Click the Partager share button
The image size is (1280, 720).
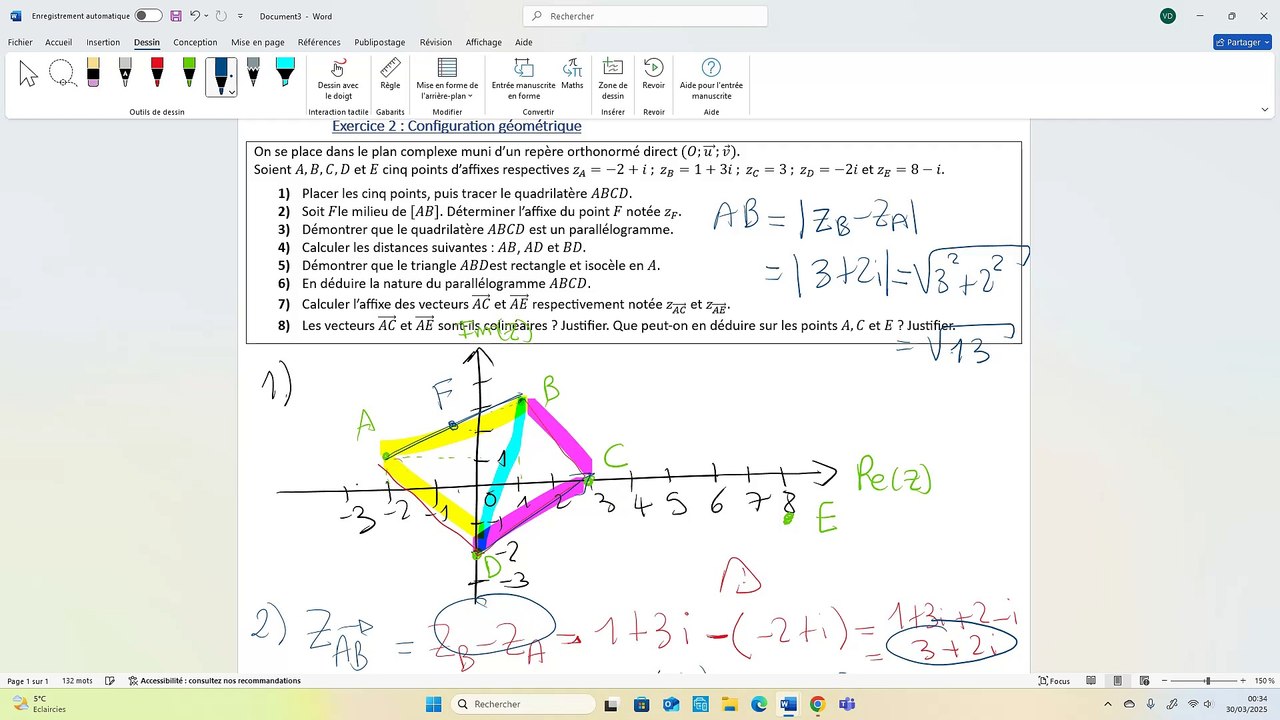click(x=1242, y=42)
